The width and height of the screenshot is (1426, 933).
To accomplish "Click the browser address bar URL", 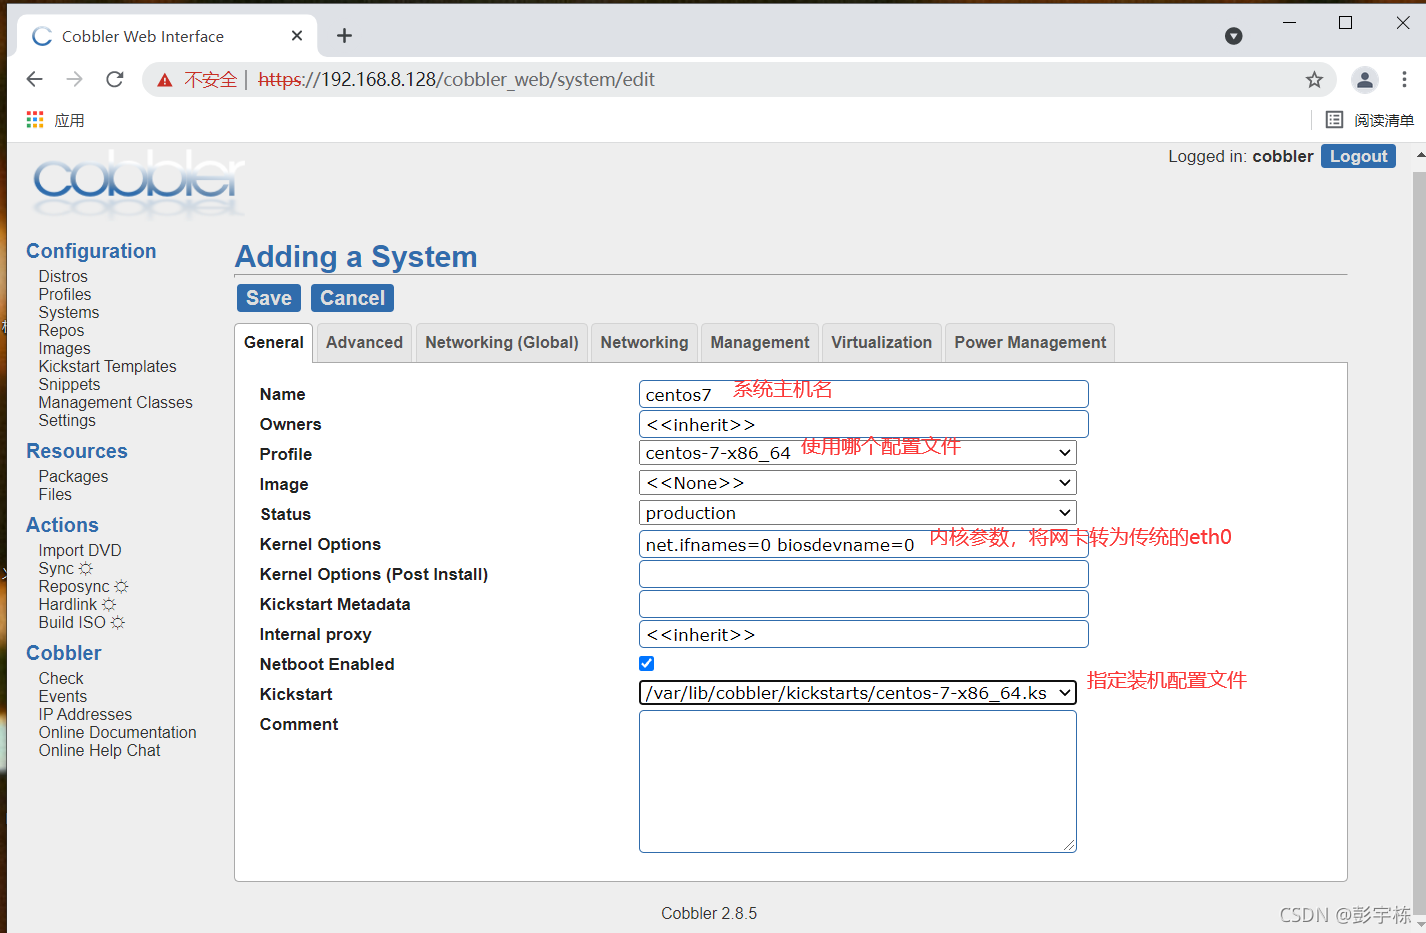I will 456,79.
